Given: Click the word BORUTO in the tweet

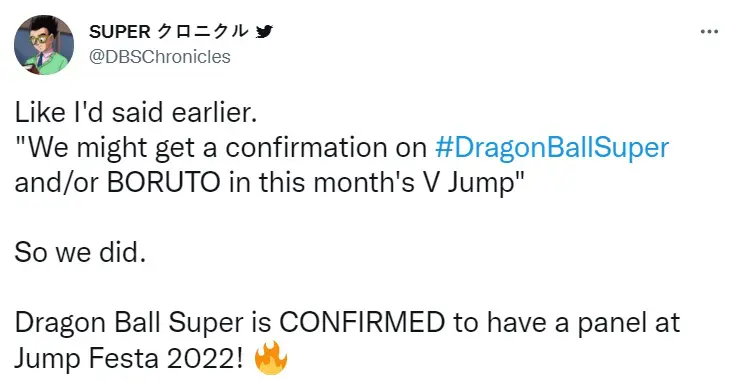Looking at the screenshot, I should 164,183.
